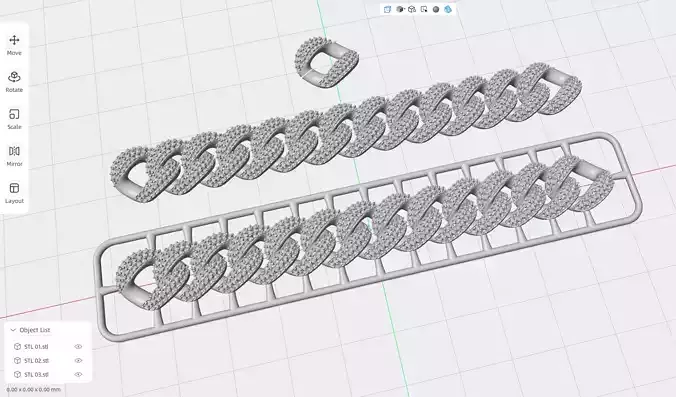Click the blue faceted gem icon
Screen dimensions: 676x397
coord(448,9)
